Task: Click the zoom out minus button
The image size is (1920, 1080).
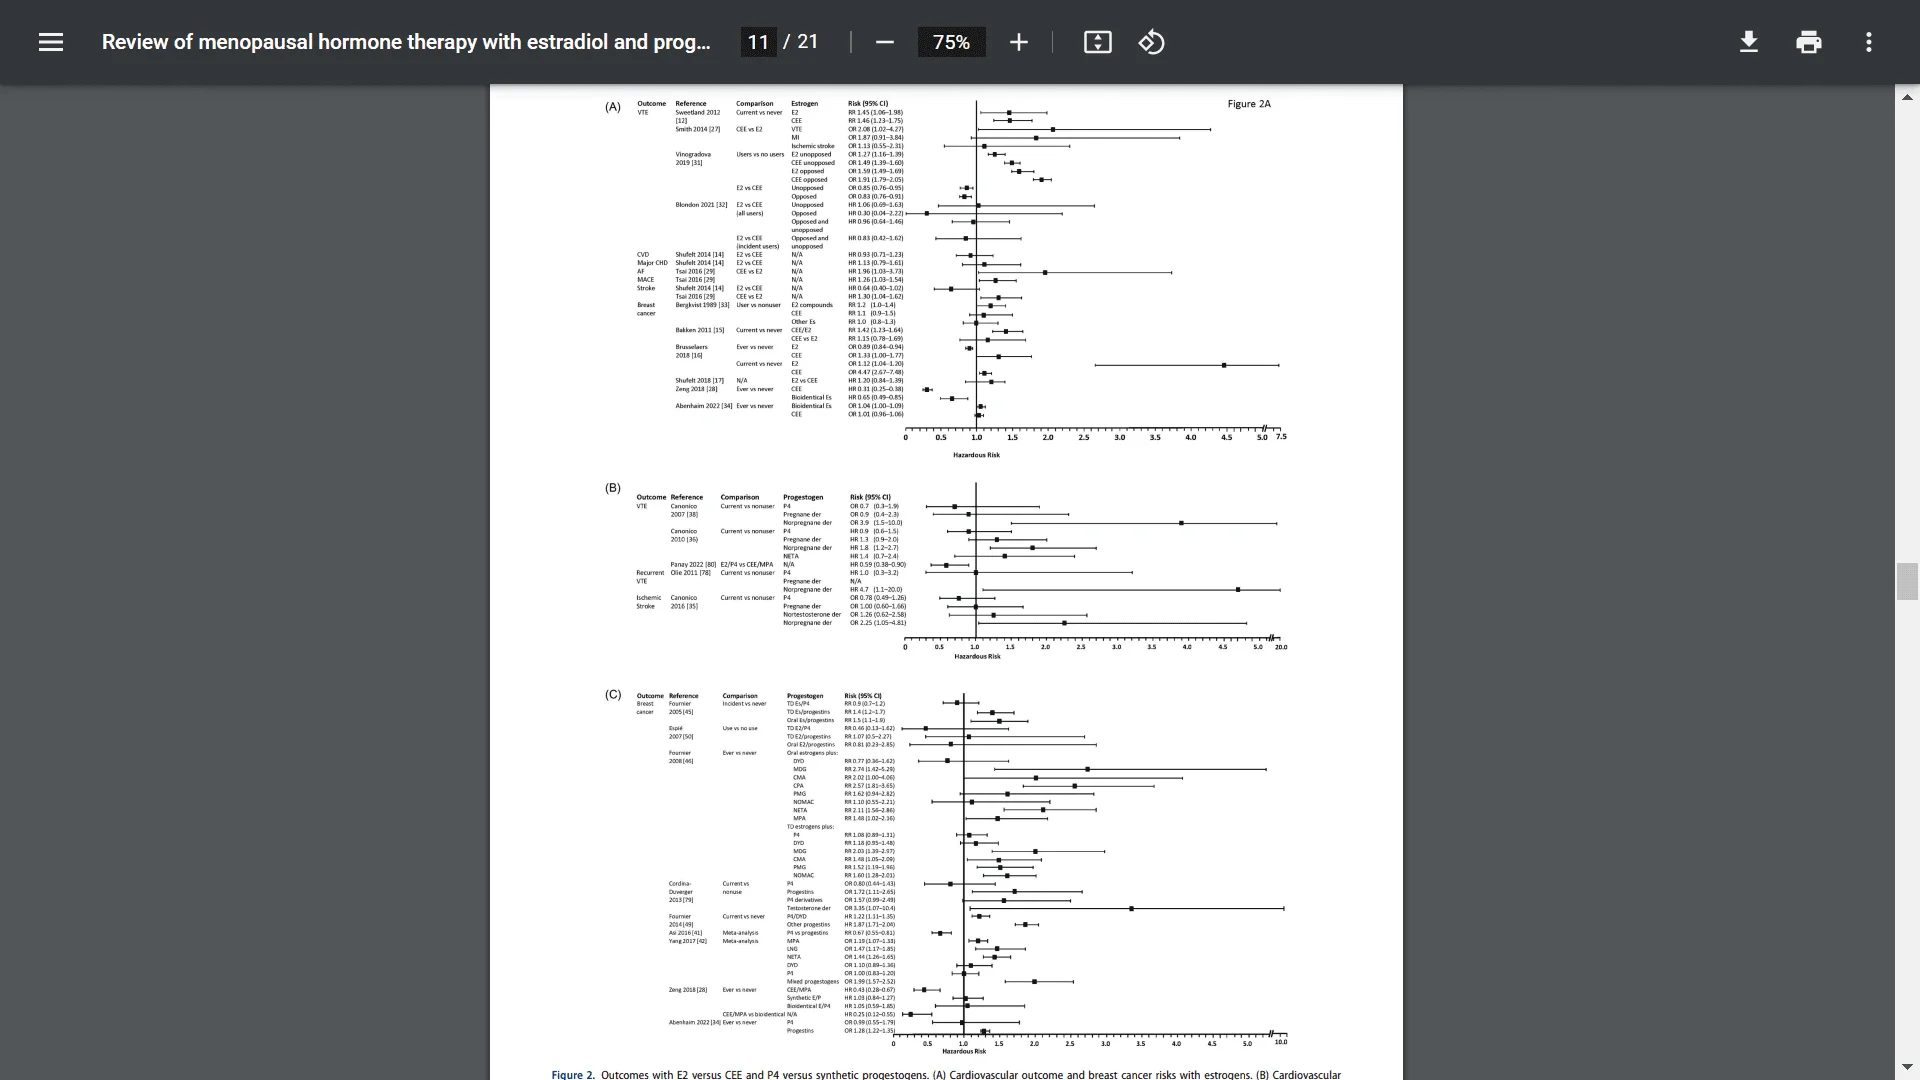Action: point(884,42)
